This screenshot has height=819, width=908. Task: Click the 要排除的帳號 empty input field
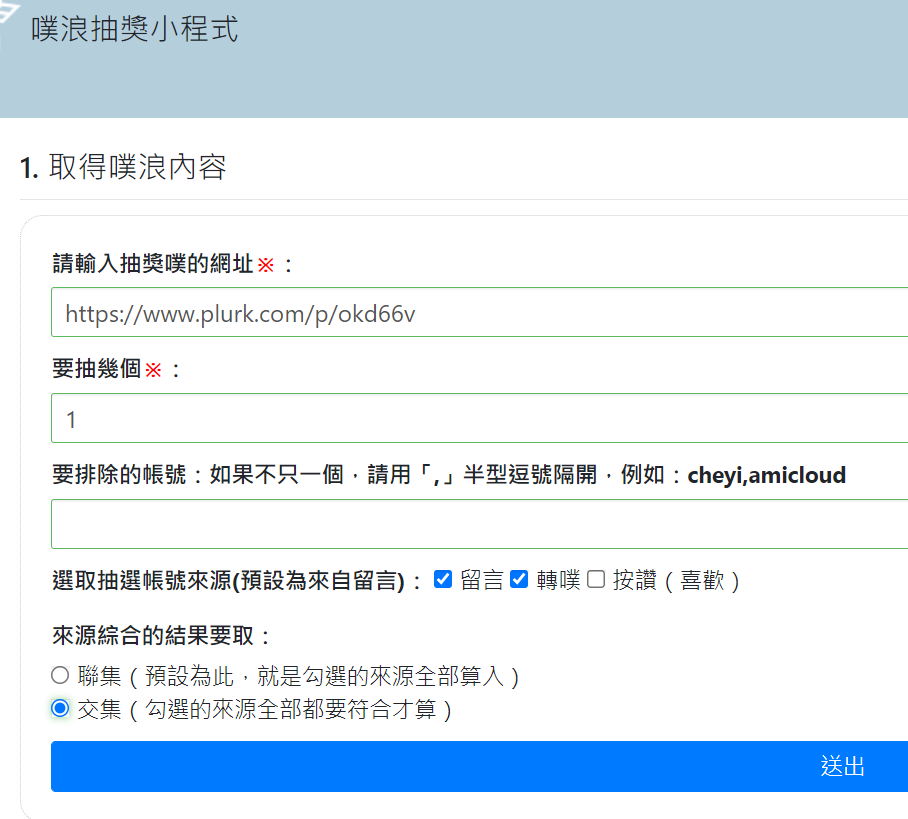(479, 524)
